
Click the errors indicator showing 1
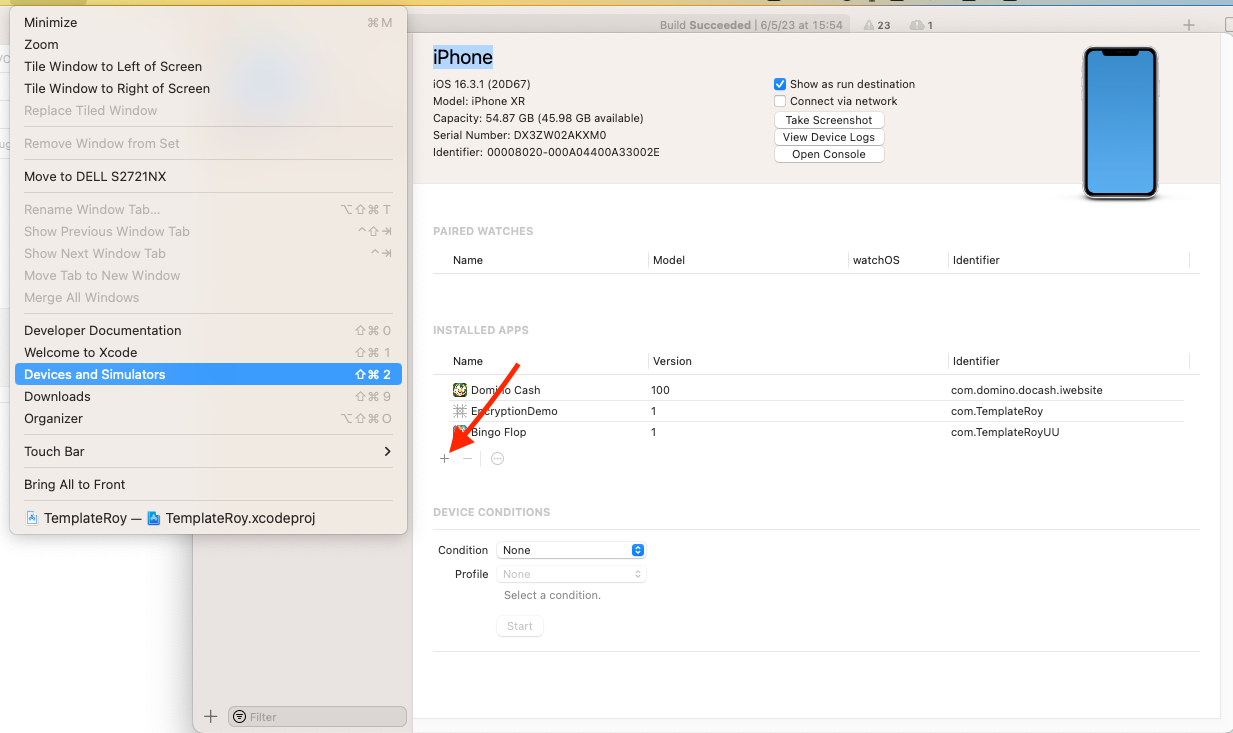[x=922, y=25]
